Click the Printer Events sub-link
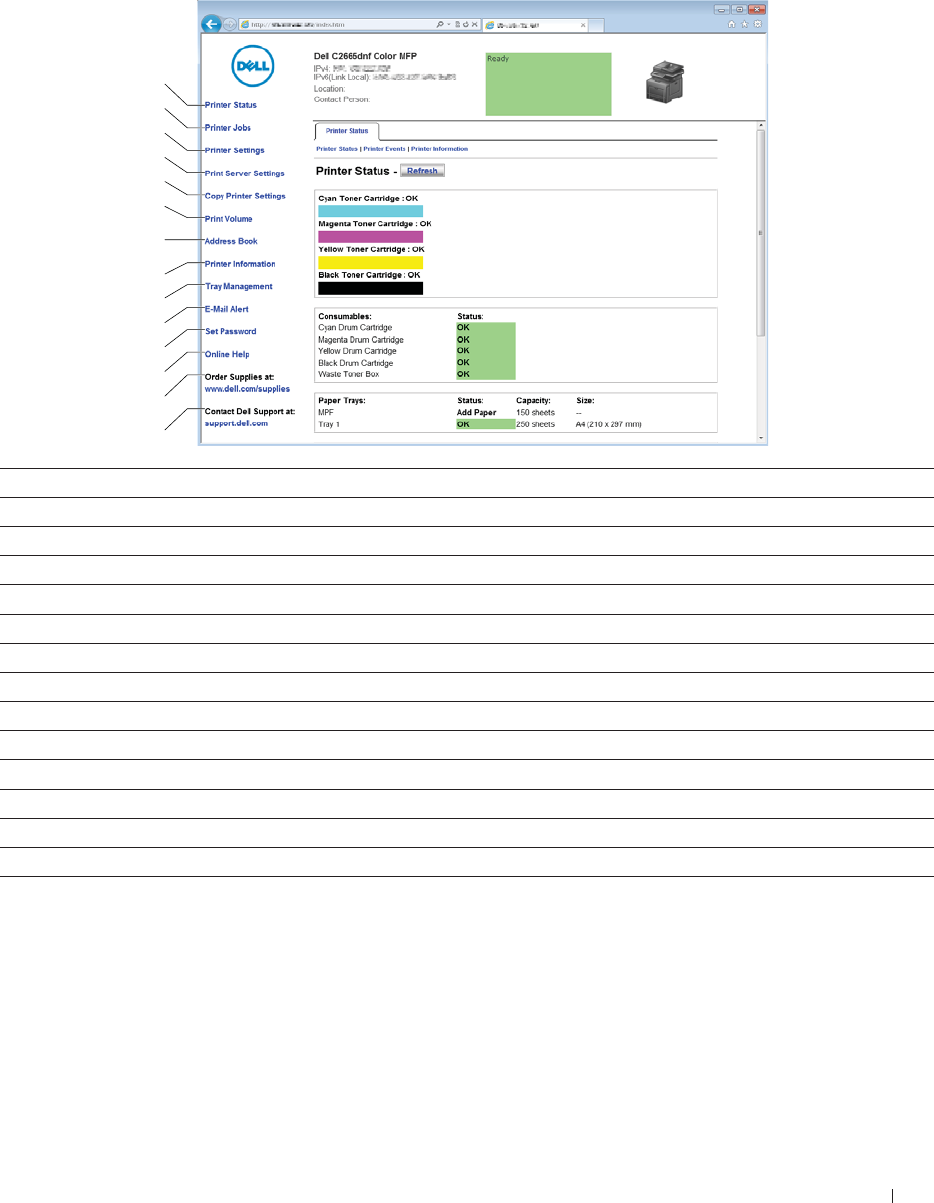 (384, 148)
